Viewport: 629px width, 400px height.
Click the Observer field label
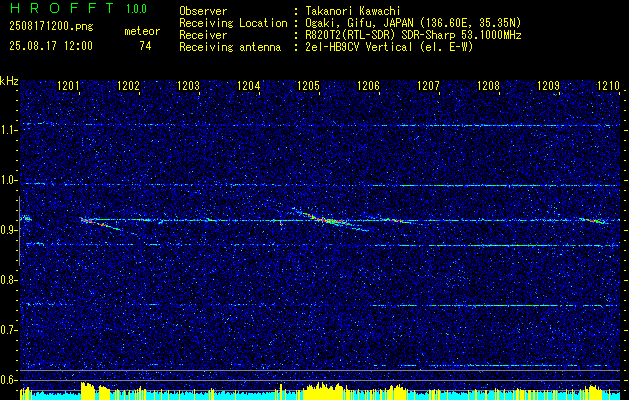203,11
